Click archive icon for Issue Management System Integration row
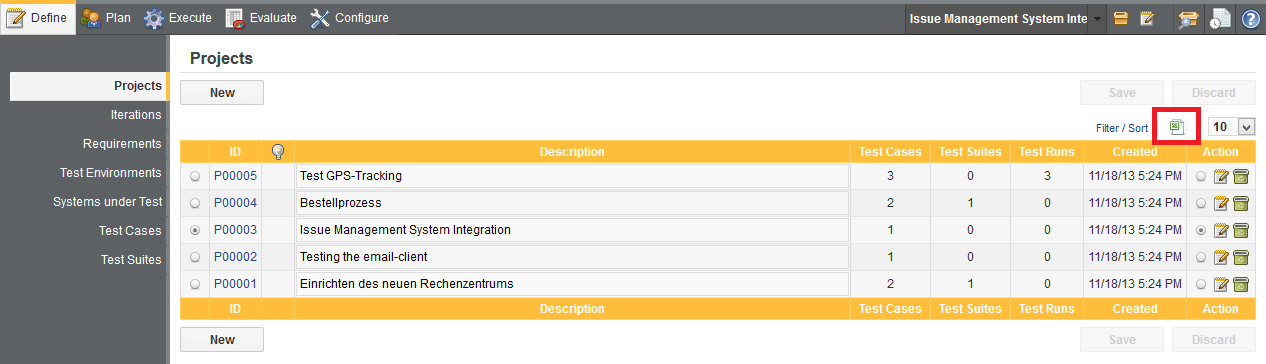The width and height of the screenshot is (1266, 364). click(1240, 230)
